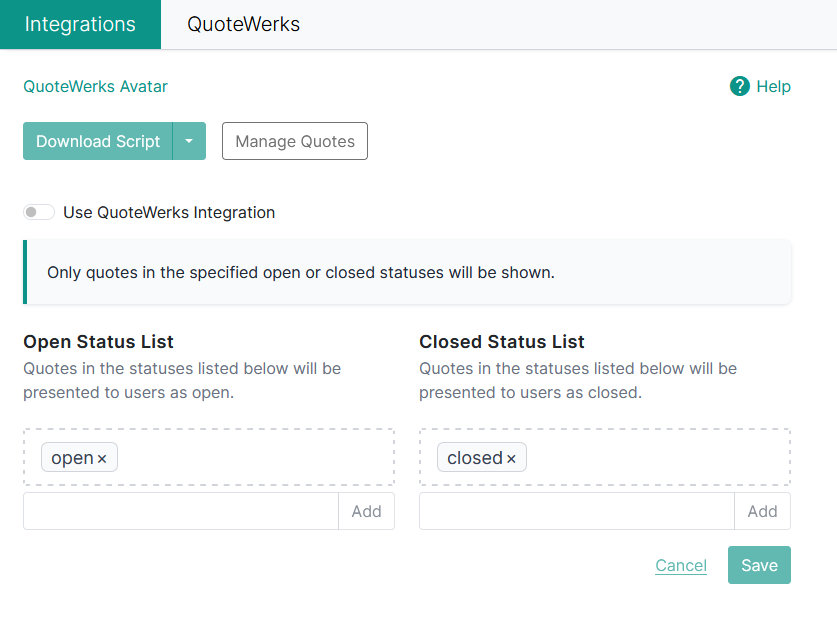Save the QuoteWerks settings
Image resolution: width=837 pixels, height=622 pixels.
[x=759, y=565]
